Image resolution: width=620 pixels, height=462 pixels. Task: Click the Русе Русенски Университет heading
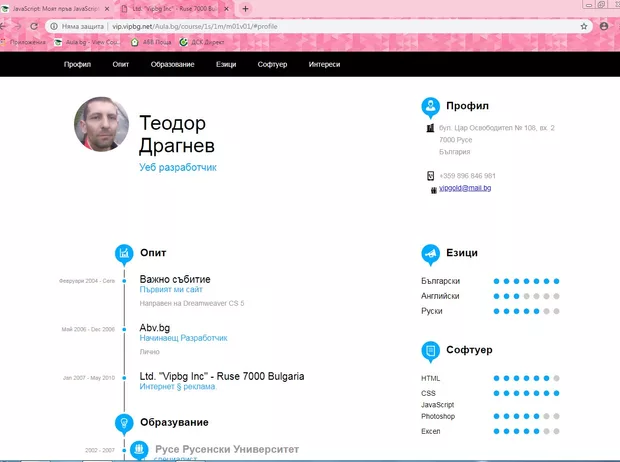pos(227,449)
